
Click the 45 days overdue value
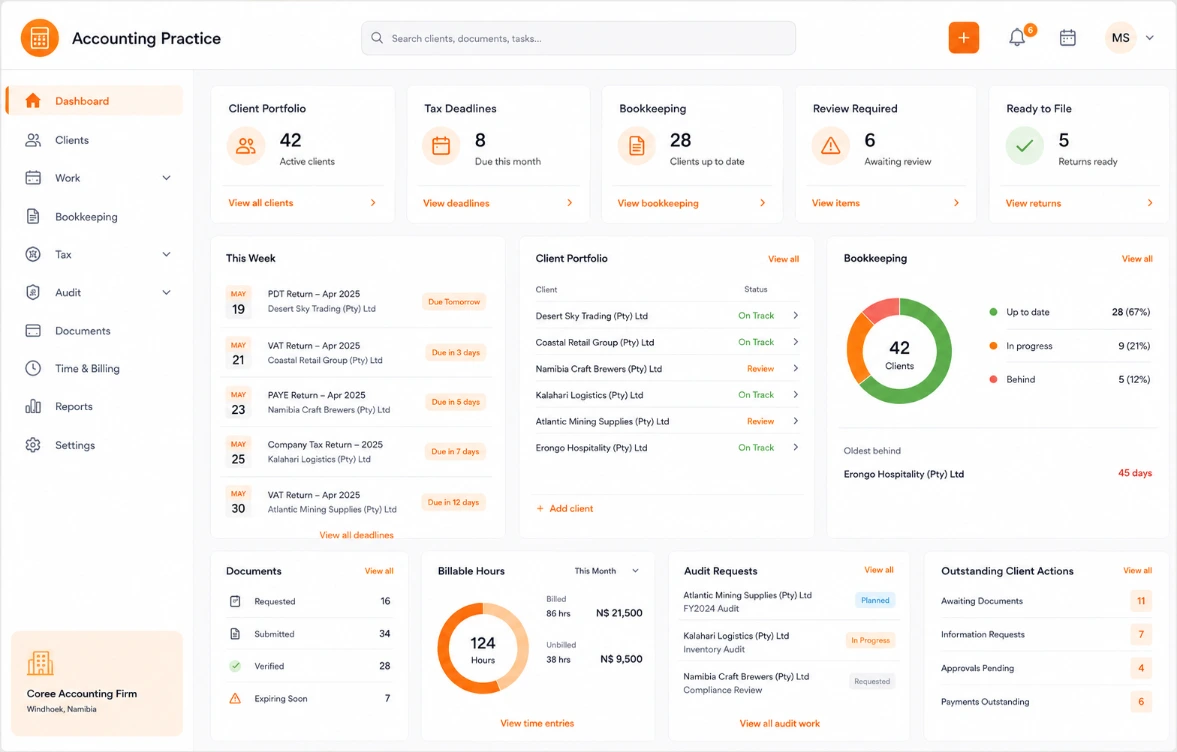tap(1134, 473)
